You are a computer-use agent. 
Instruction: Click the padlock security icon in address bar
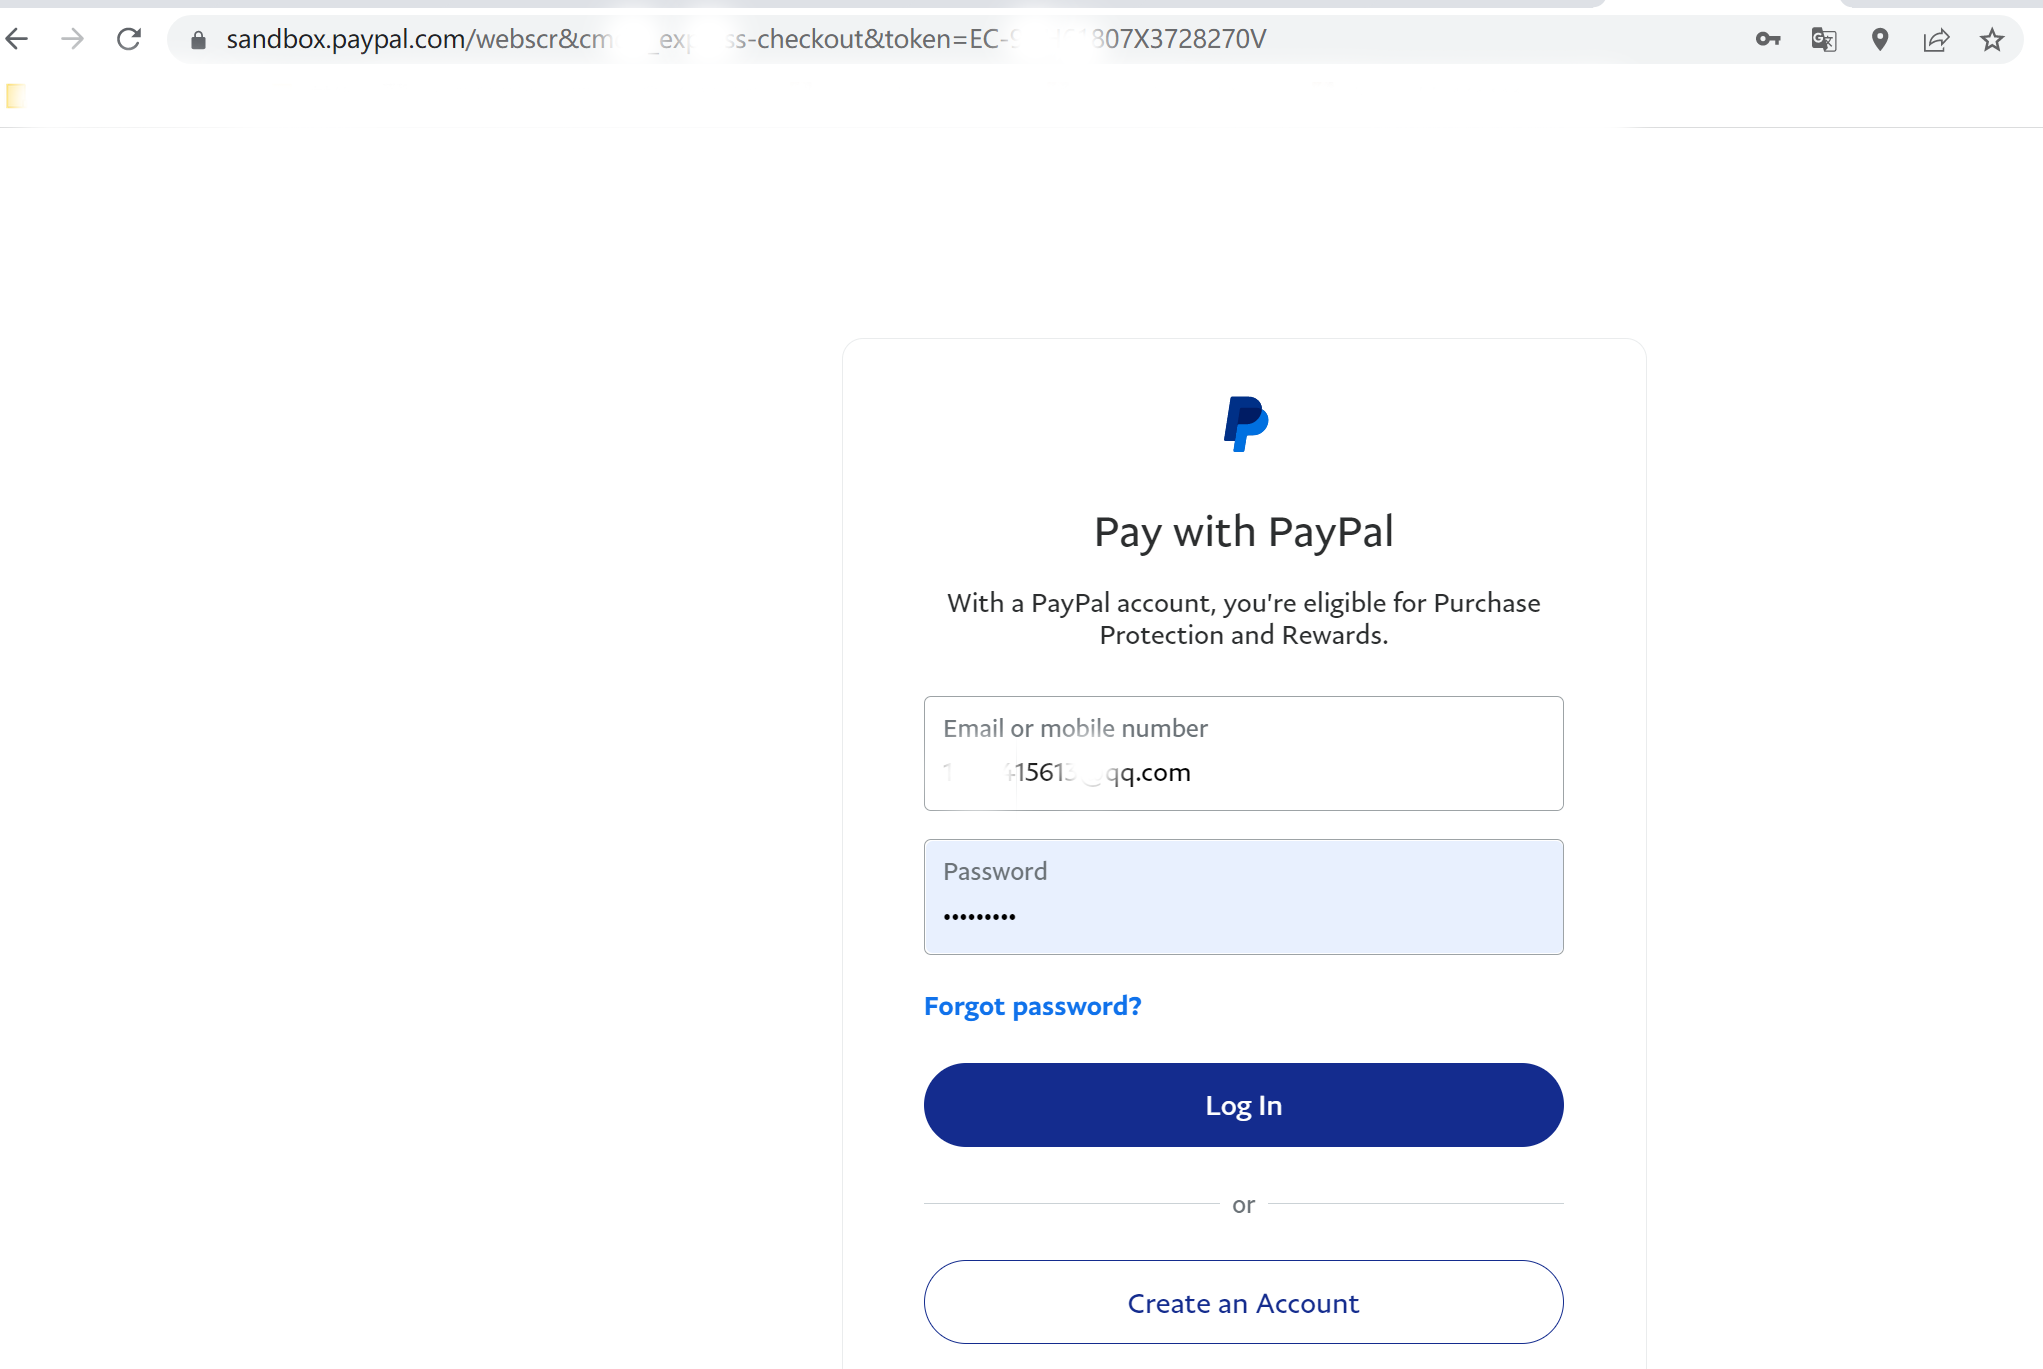[x=198, y=40]
